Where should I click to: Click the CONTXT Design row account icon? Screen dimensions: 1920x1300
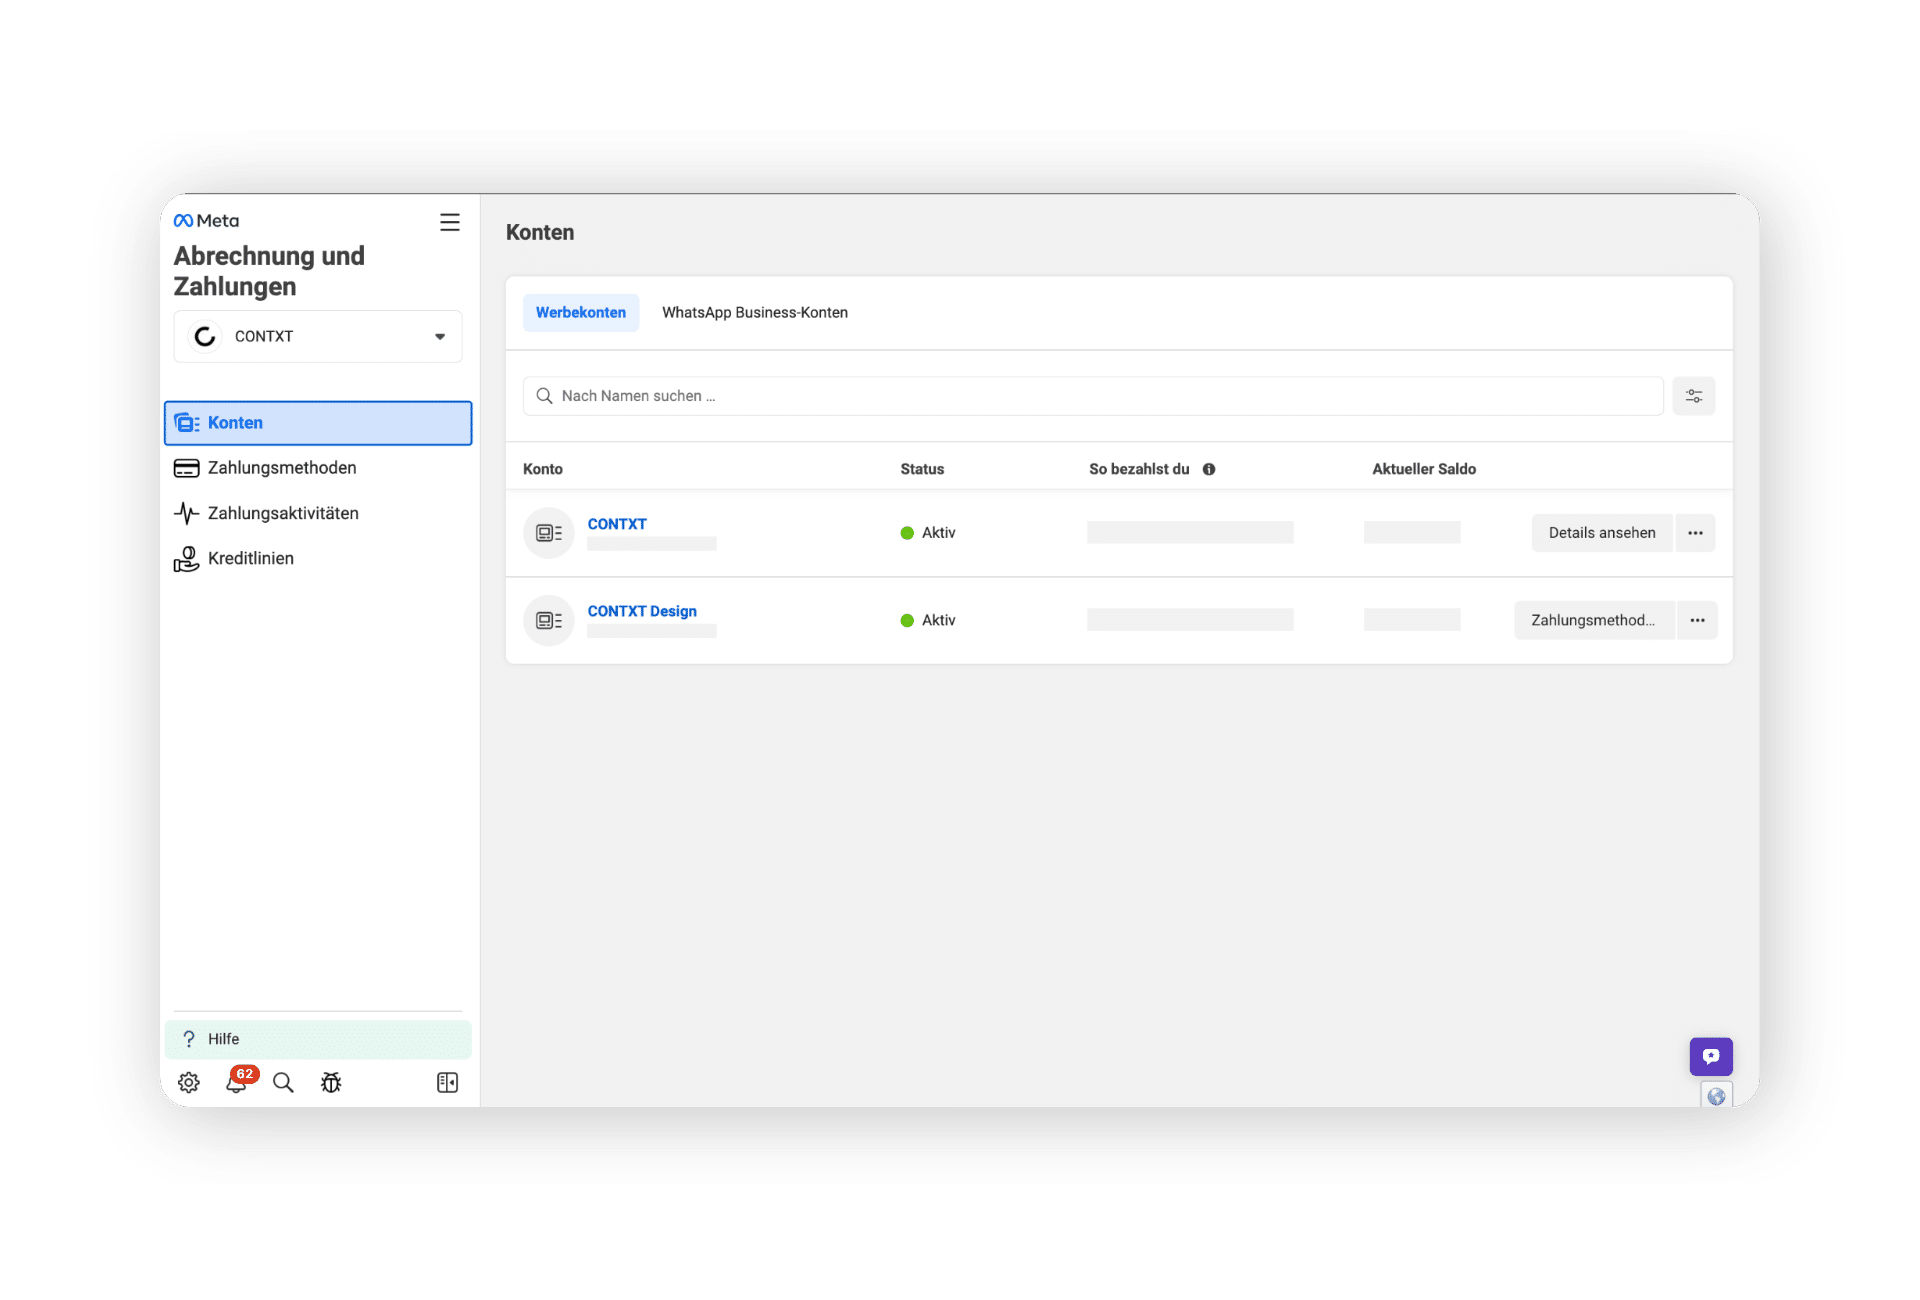point(549,620)
